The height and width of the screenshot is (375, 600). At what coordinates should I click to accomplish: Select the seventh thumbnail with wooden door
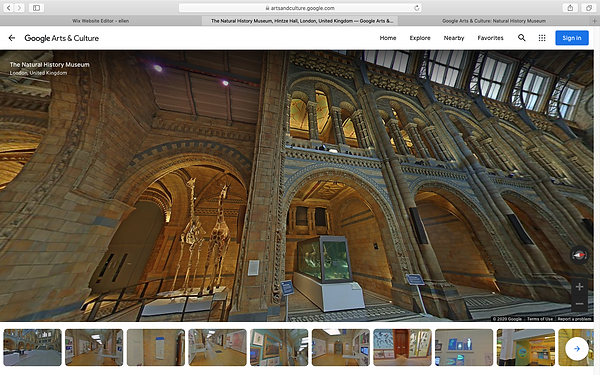pyautogui.click(x=402, y=347)
